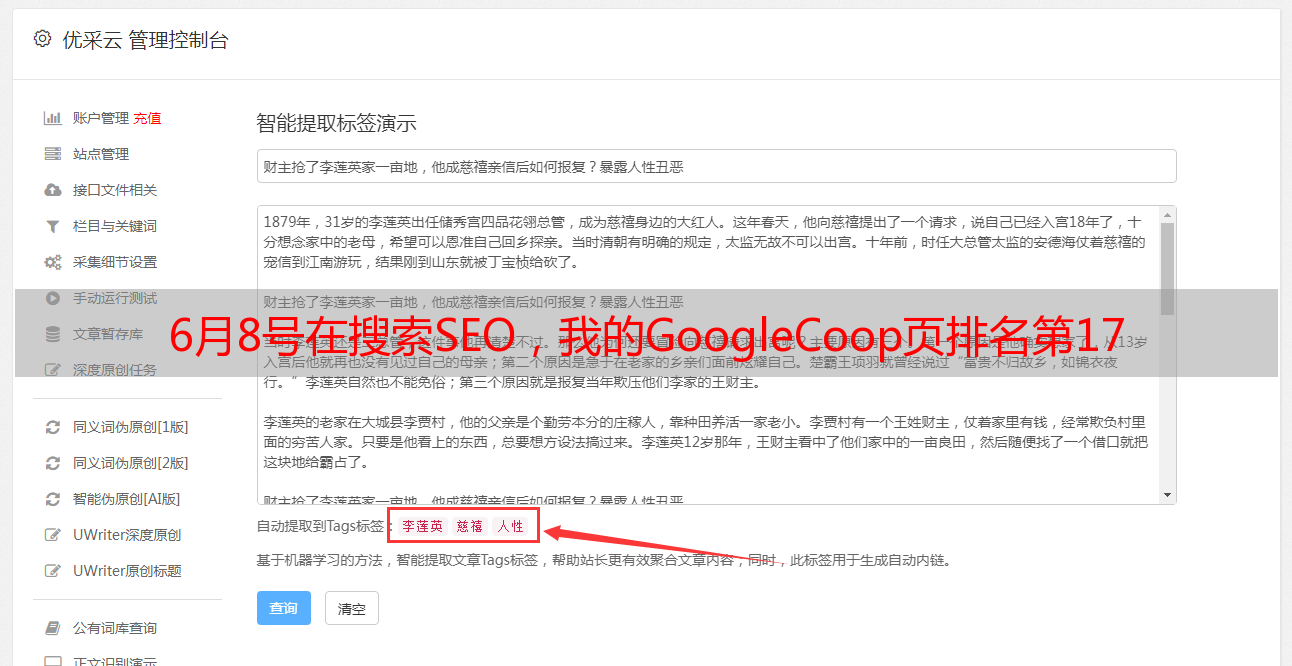Click the 智能提取标签演示 heading
This screenshot has width=1292, height=666.
pos(336,124)
